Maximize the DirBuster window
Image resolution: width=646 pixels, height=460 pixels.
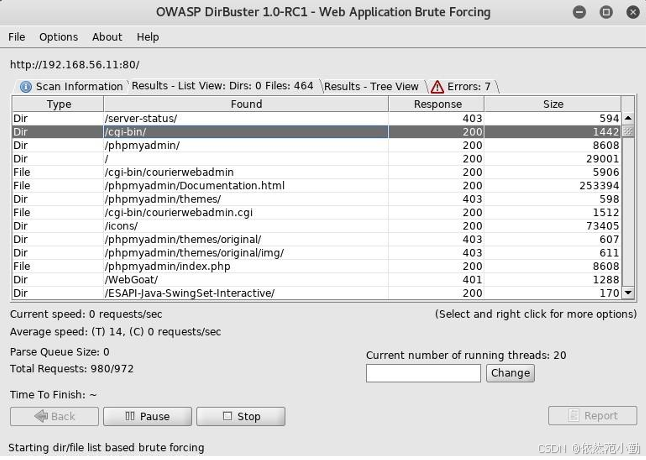(606, 12)
